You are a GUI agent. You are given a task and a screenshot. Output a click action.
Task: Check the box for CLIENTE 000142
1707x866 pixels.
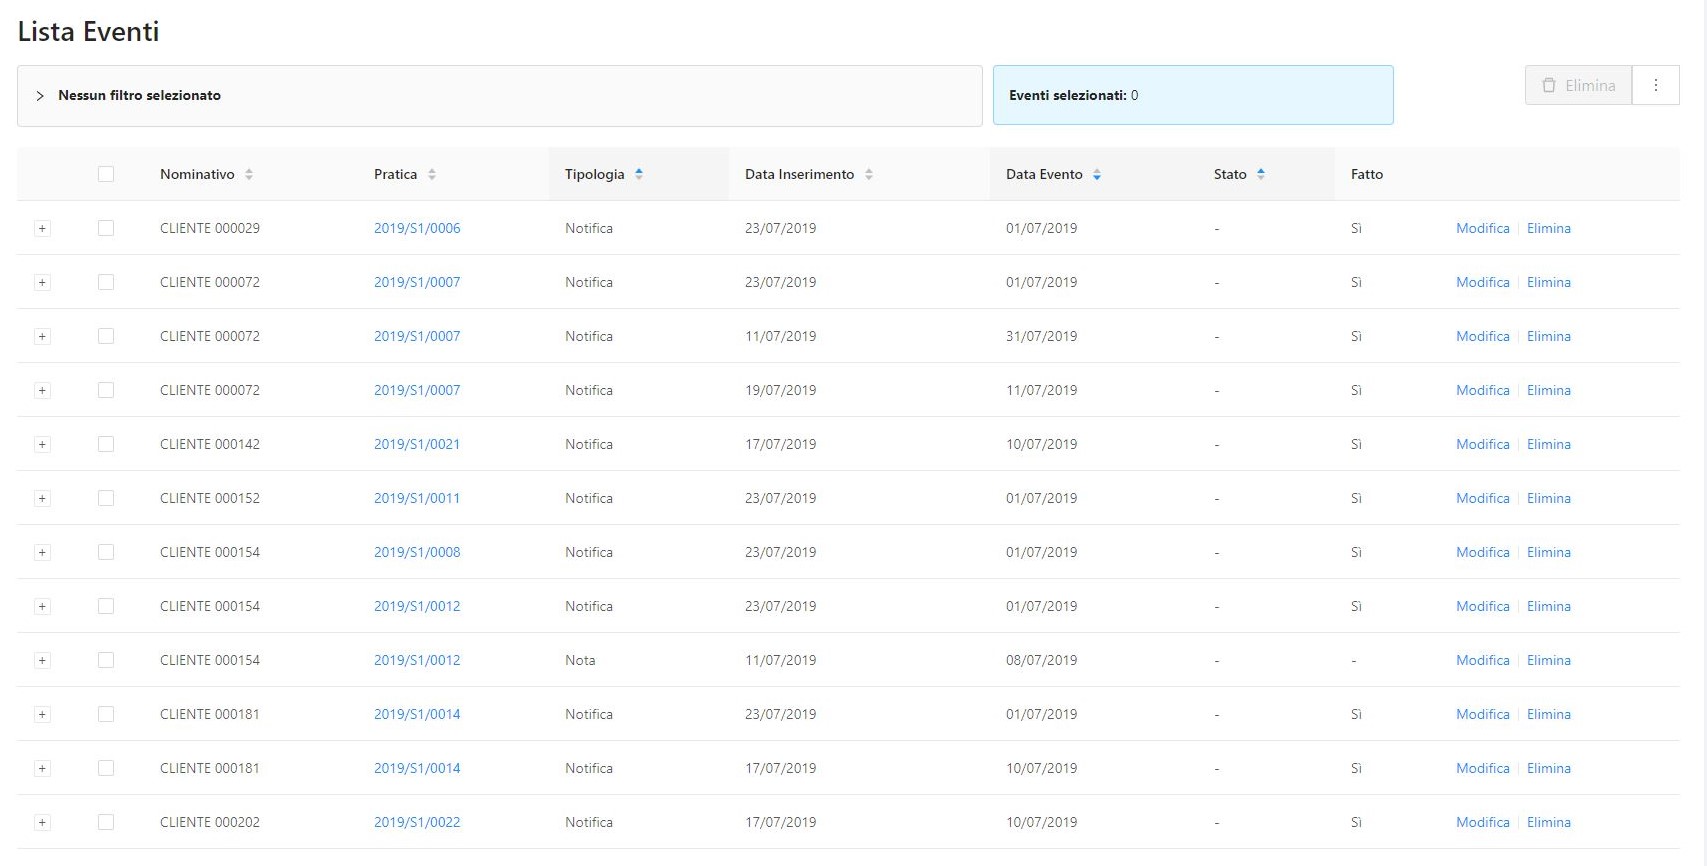(x=106, y=444)
